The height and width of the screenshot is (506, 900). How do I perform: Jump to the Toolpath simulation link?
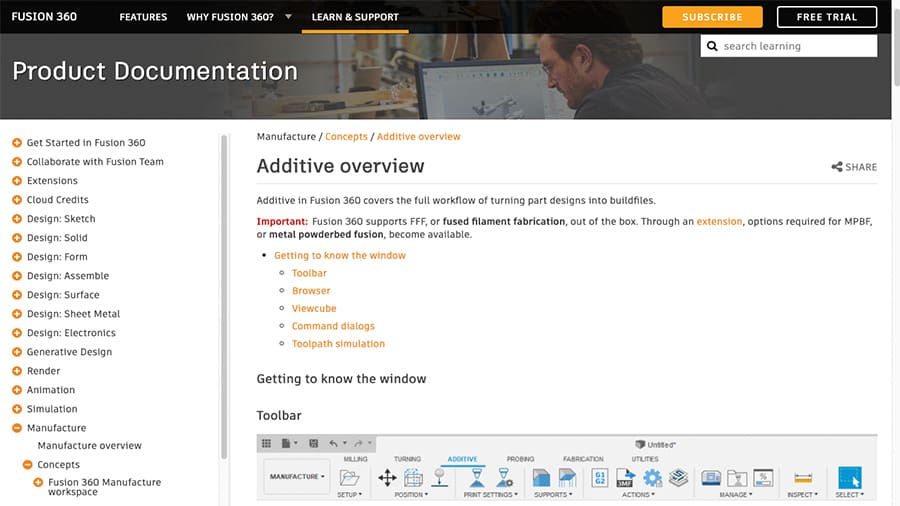pos(338,344)
